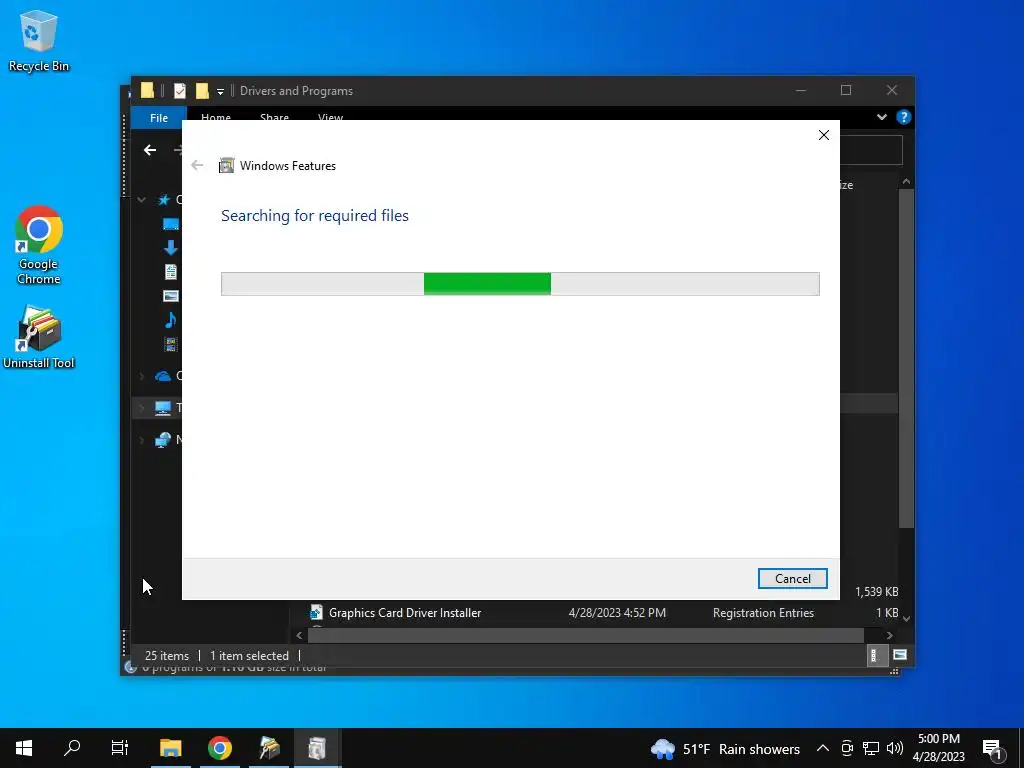Open network settings tray icon
1024x768 pixels.
point(871,748)
